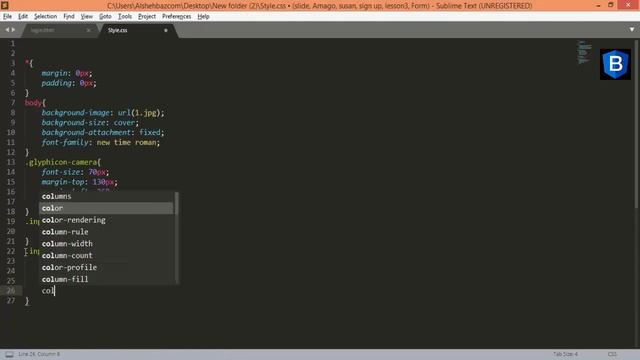
Task: Open the File menu
Action: pos(7,16)
